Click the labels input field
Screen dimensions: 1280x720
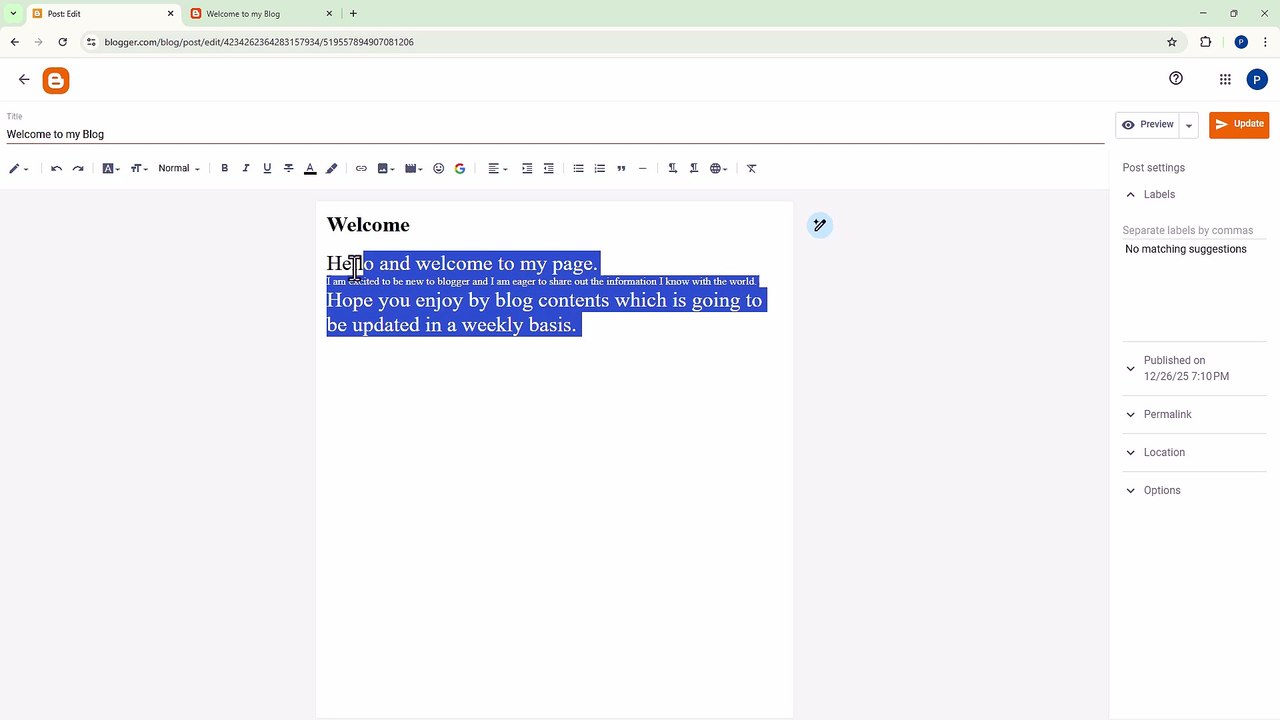tap(1194, 230)
